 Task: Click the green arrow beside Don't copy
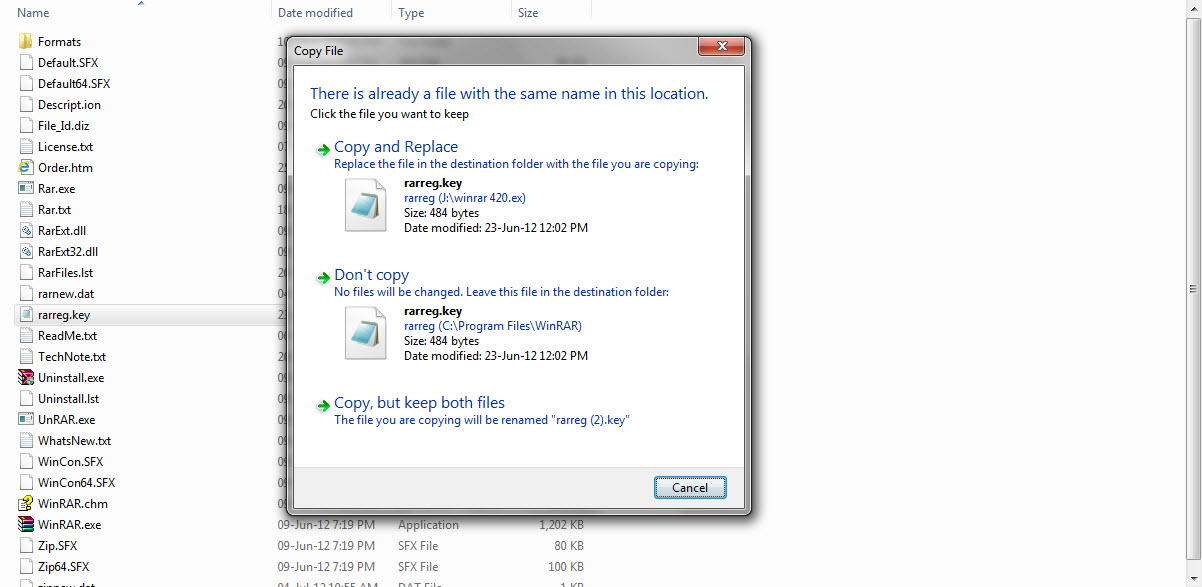coord(323,278)
